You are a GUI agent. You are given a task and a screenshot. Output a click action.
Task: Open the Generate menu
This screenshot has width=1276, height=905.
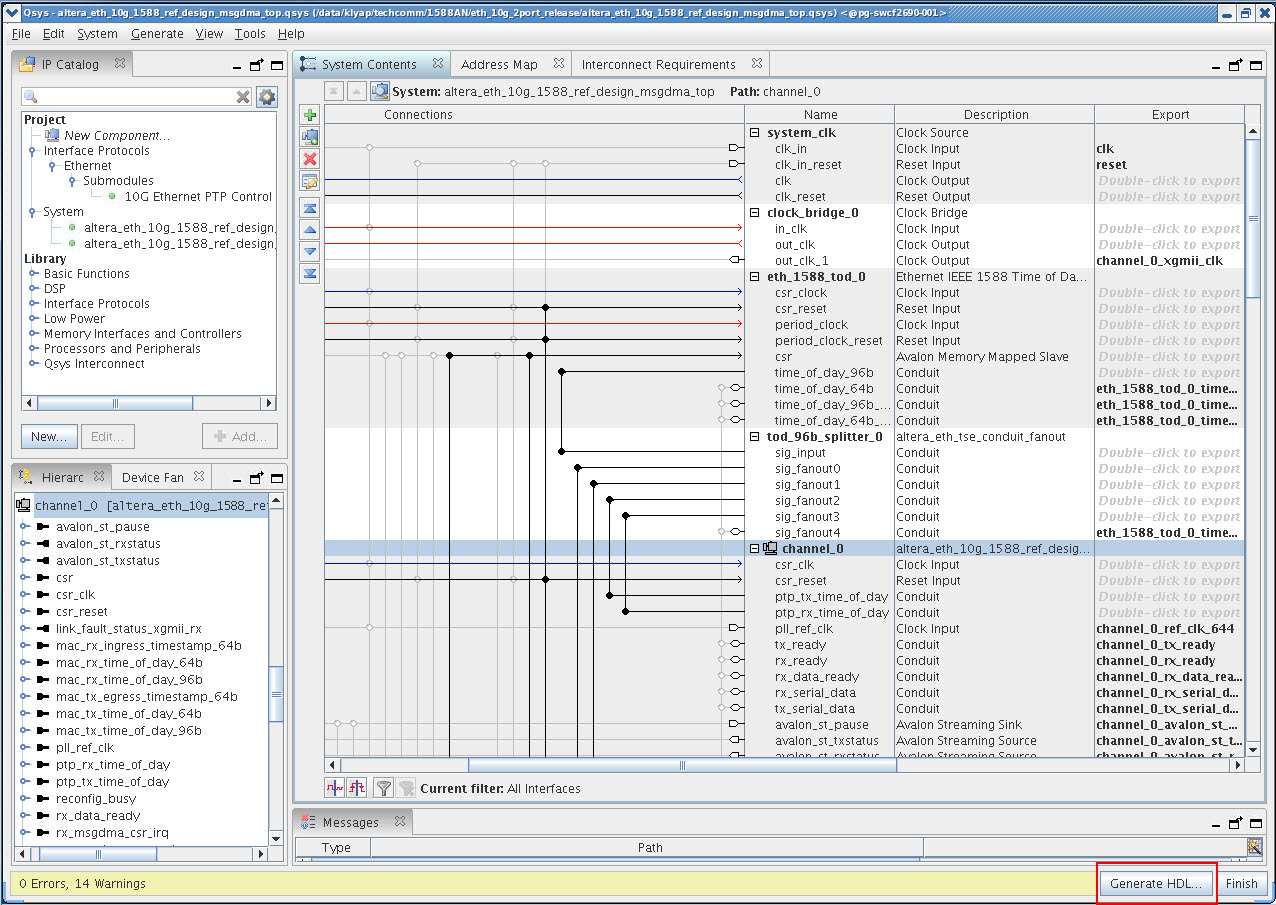point(157,33)
